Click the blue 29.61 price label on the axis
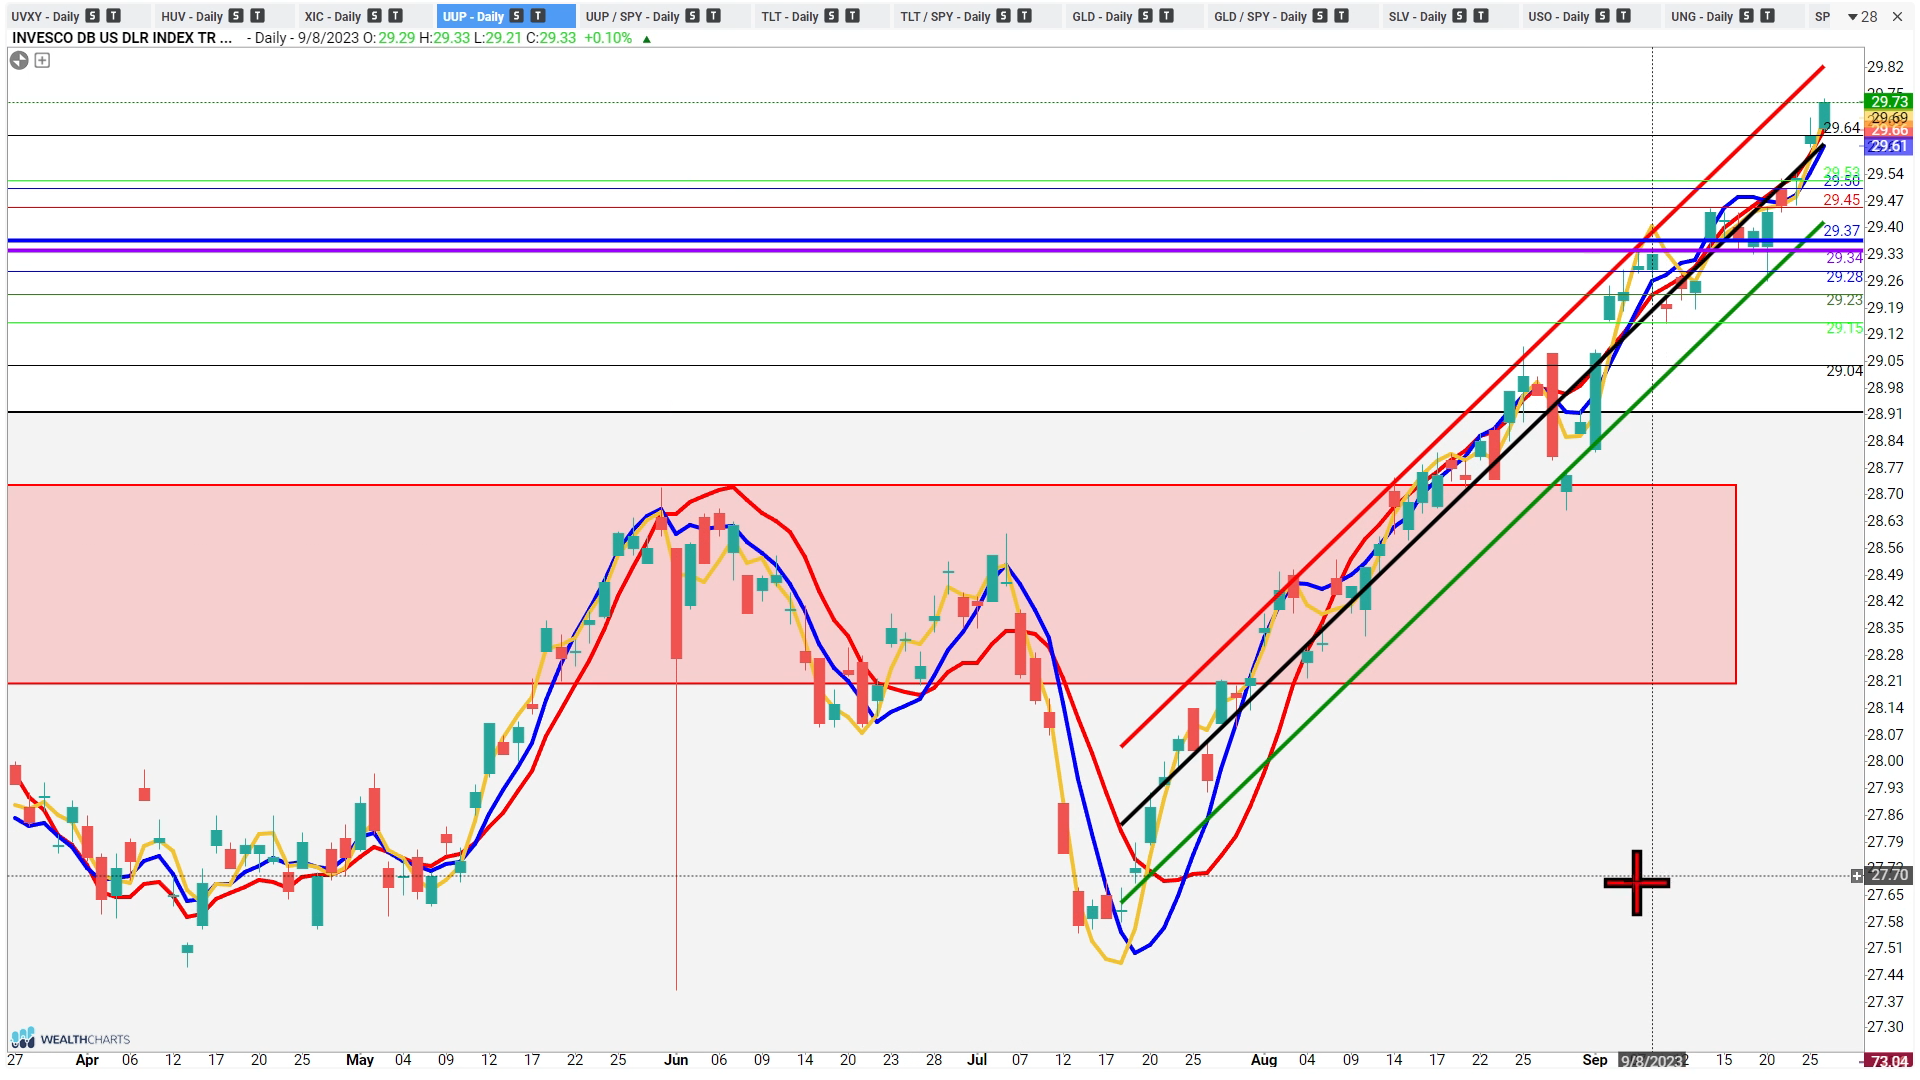Image resolution: width=1920 pixels, height=1080 pixels. click(x=1889, y=146)
